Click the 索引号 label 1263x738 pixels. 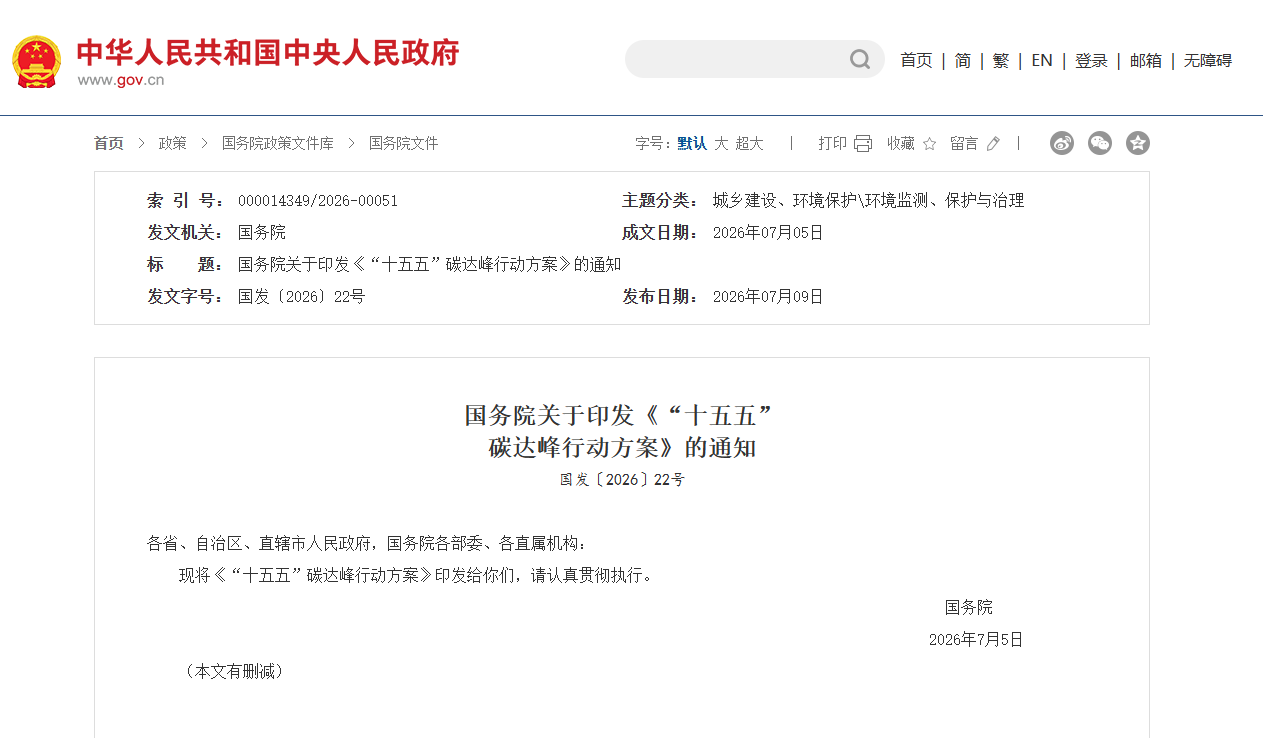pos(186,201)
